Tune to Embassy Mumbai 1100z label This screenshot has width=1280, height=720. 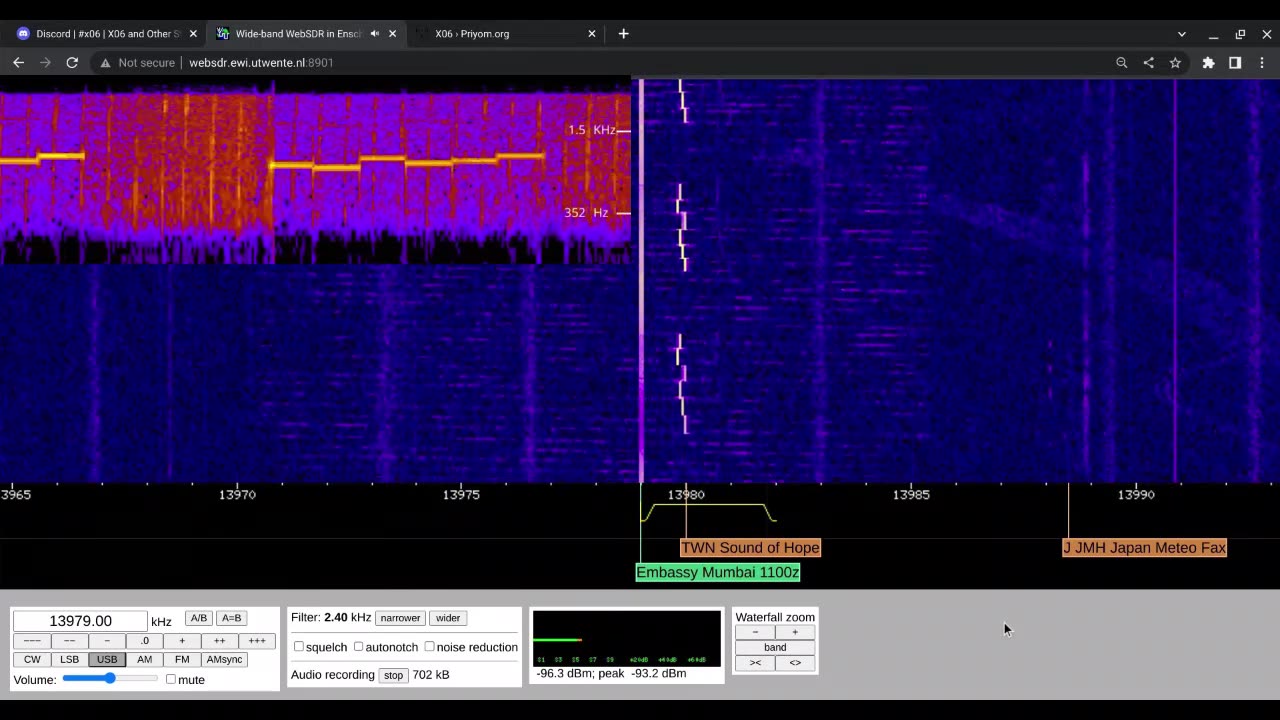click(718, 572)
